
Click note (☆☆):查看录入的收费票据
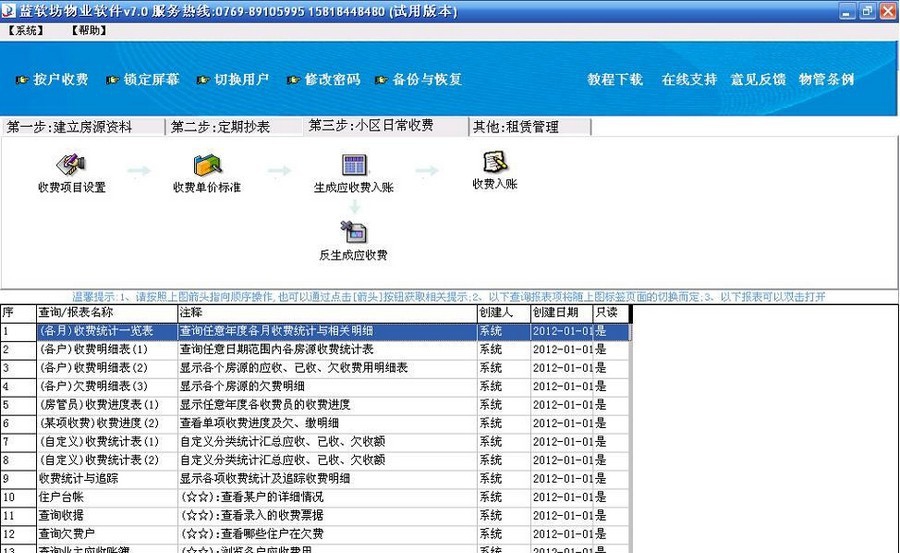pyautogui.click(x=252, y=515)
